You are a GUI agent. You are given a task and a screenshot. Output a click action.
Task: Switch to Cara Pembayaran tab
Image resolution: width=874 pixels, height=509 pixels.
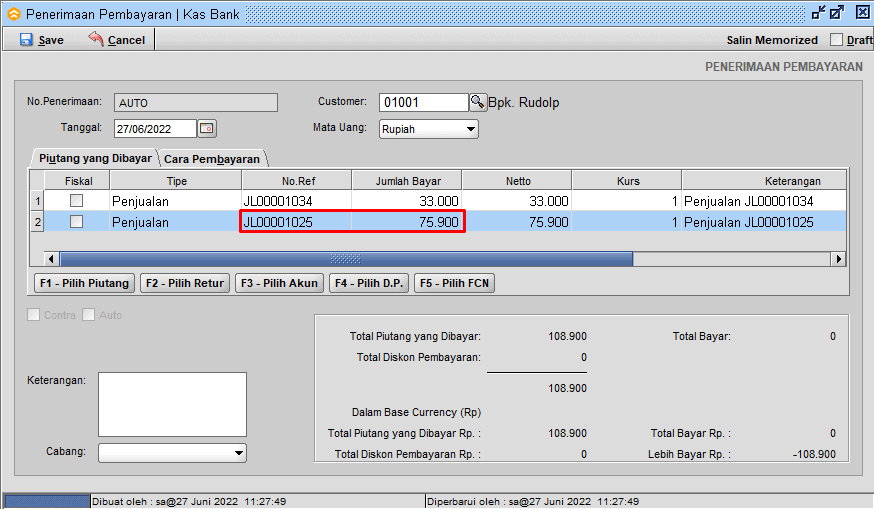pyautogui.click(x=212, y=159)
